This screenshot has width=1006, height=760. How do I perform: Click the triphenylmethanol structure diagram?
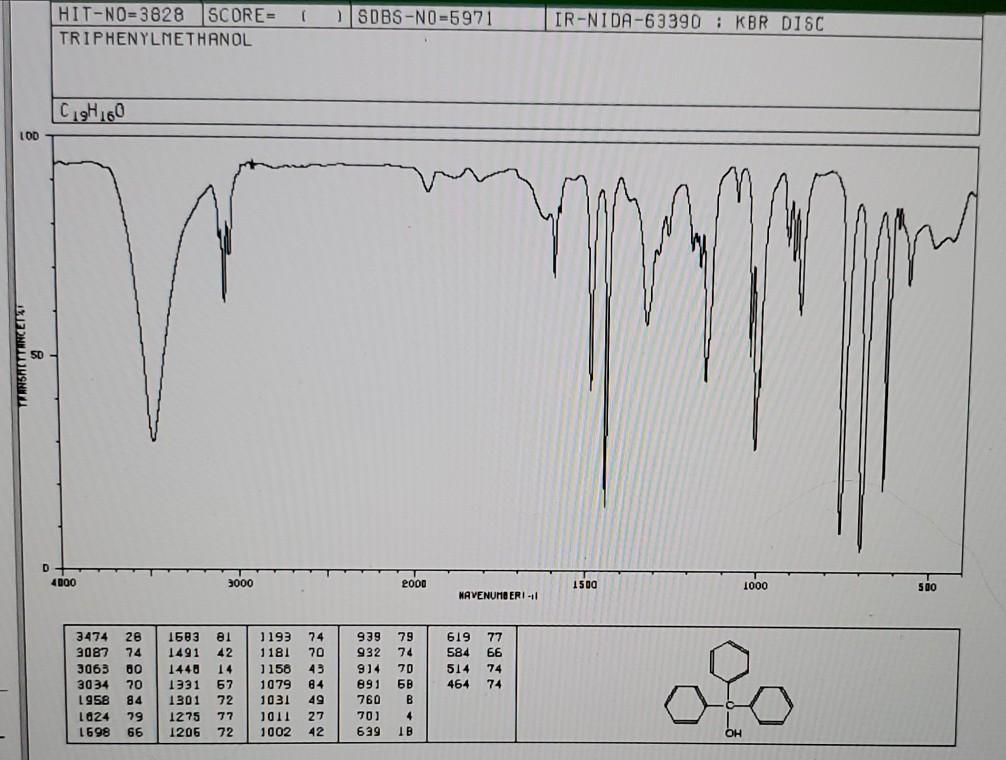pos(729,690)
